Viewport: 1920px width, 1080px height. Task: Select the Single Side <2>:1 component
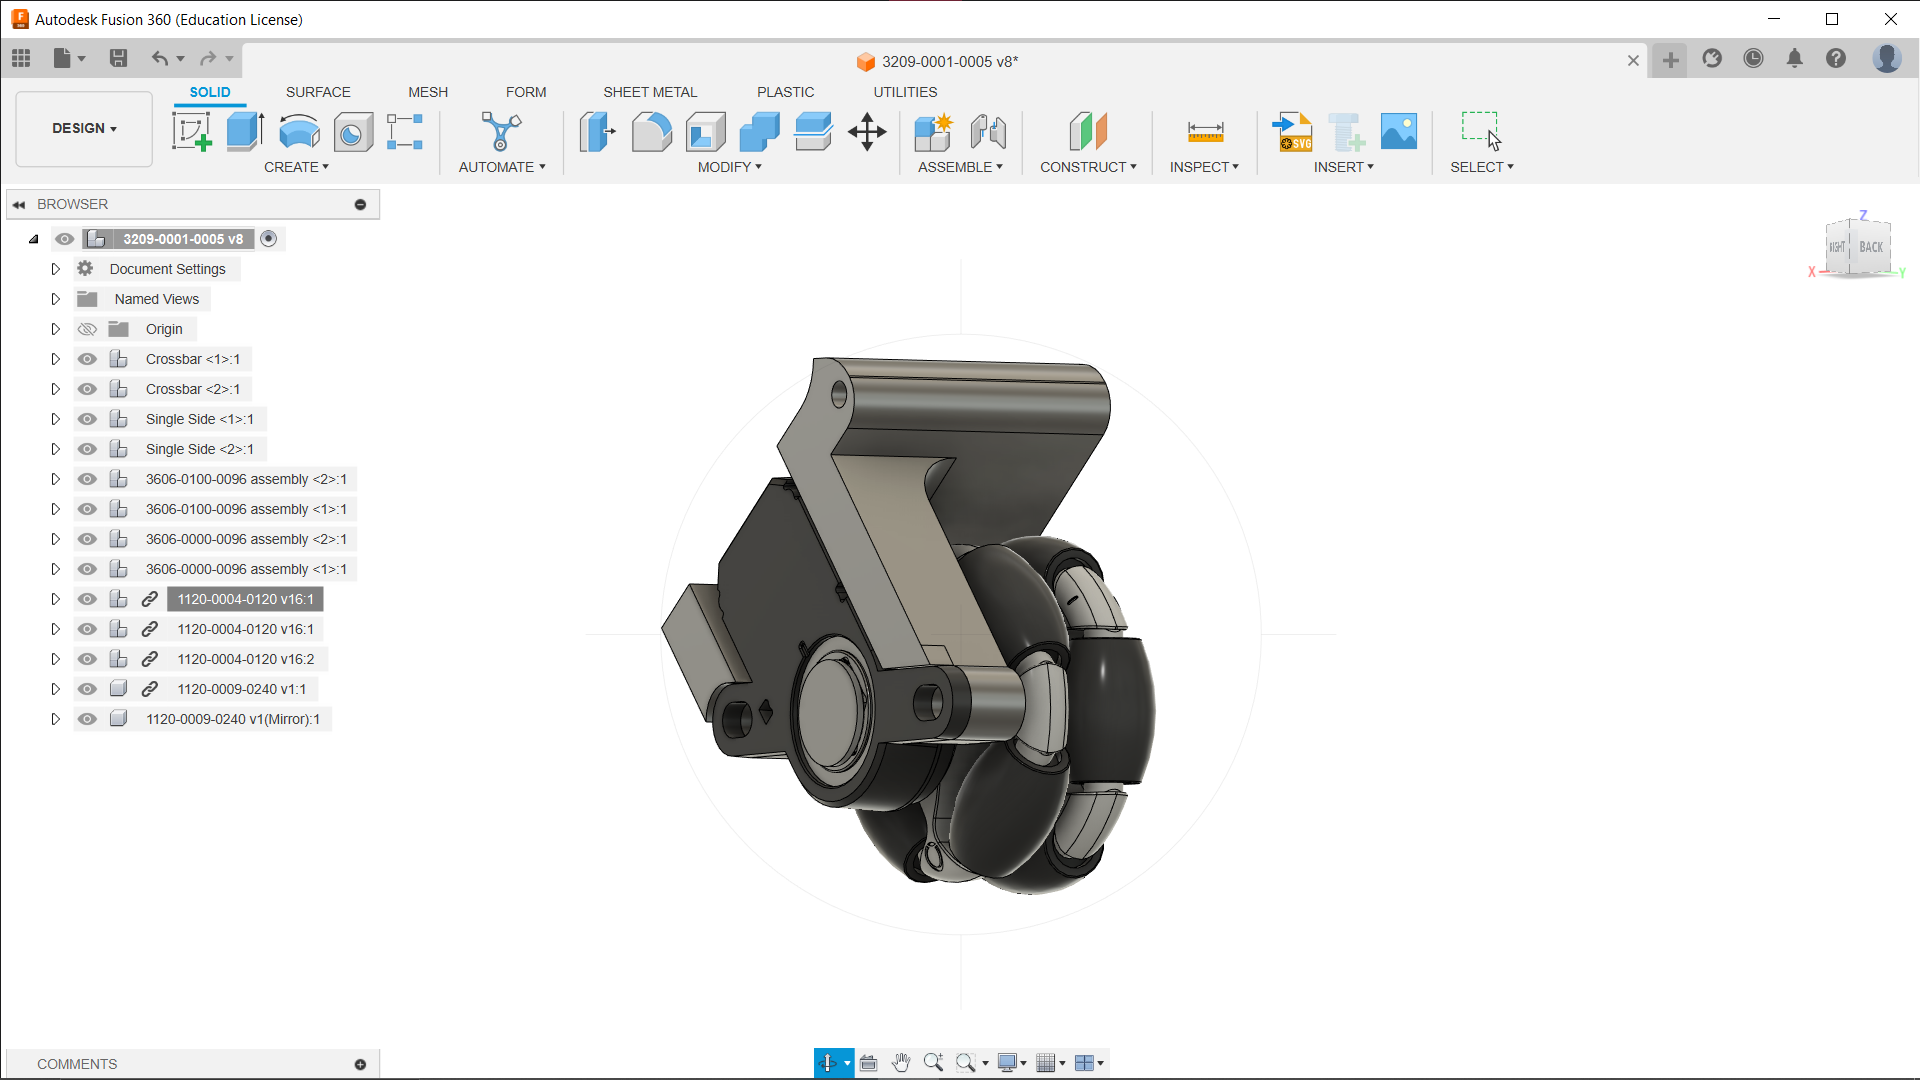click(x=199, y=449)
